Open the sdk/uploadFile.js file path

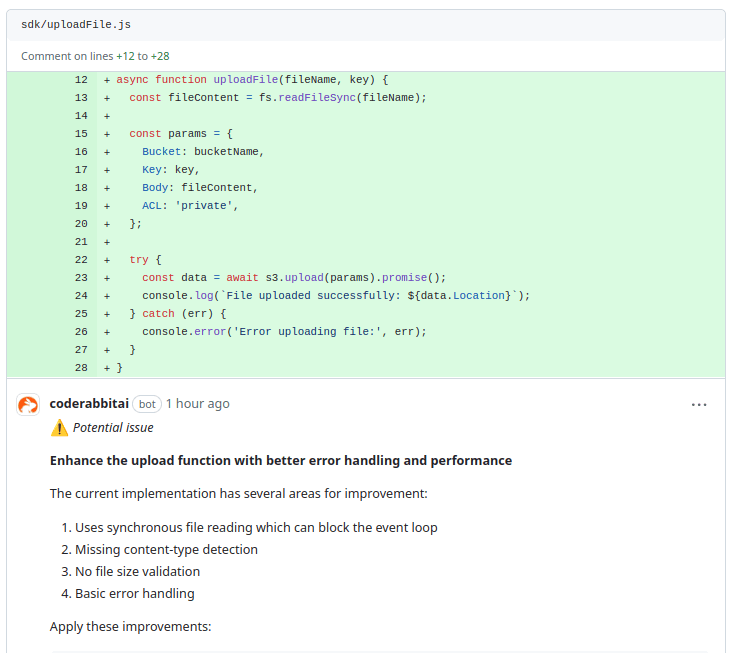click(x=76, y=24)
